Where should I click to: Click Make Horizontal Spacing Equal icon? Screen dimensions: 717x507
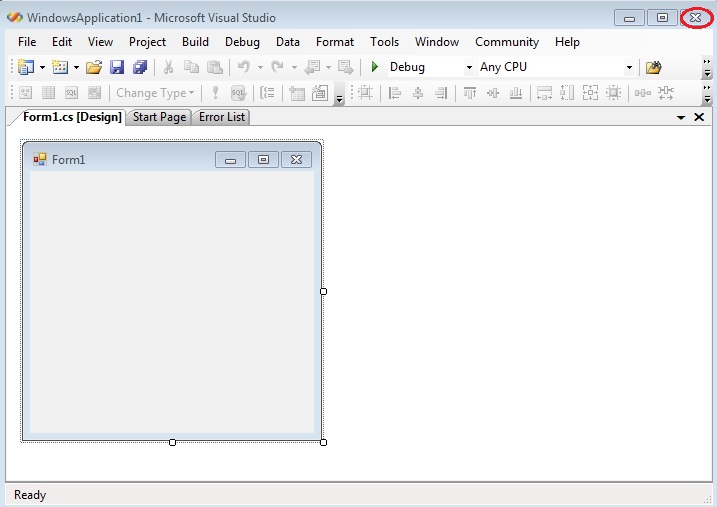click(x=642, y=93)
